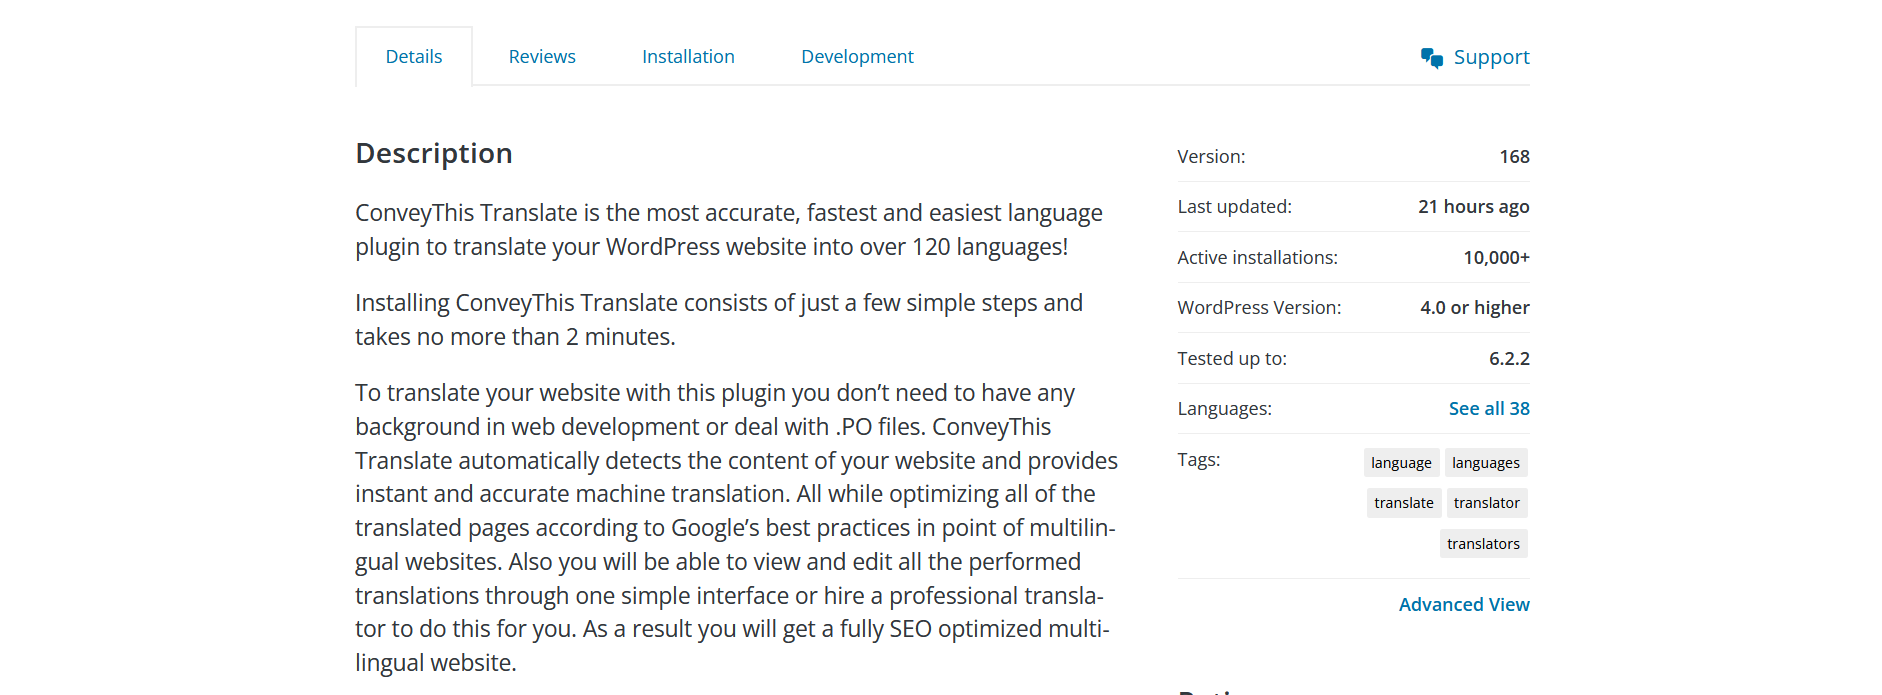This screenshot has height=695, width=1882.
Task: Click the 'Active installations:' label
Action: point(1257,258)
